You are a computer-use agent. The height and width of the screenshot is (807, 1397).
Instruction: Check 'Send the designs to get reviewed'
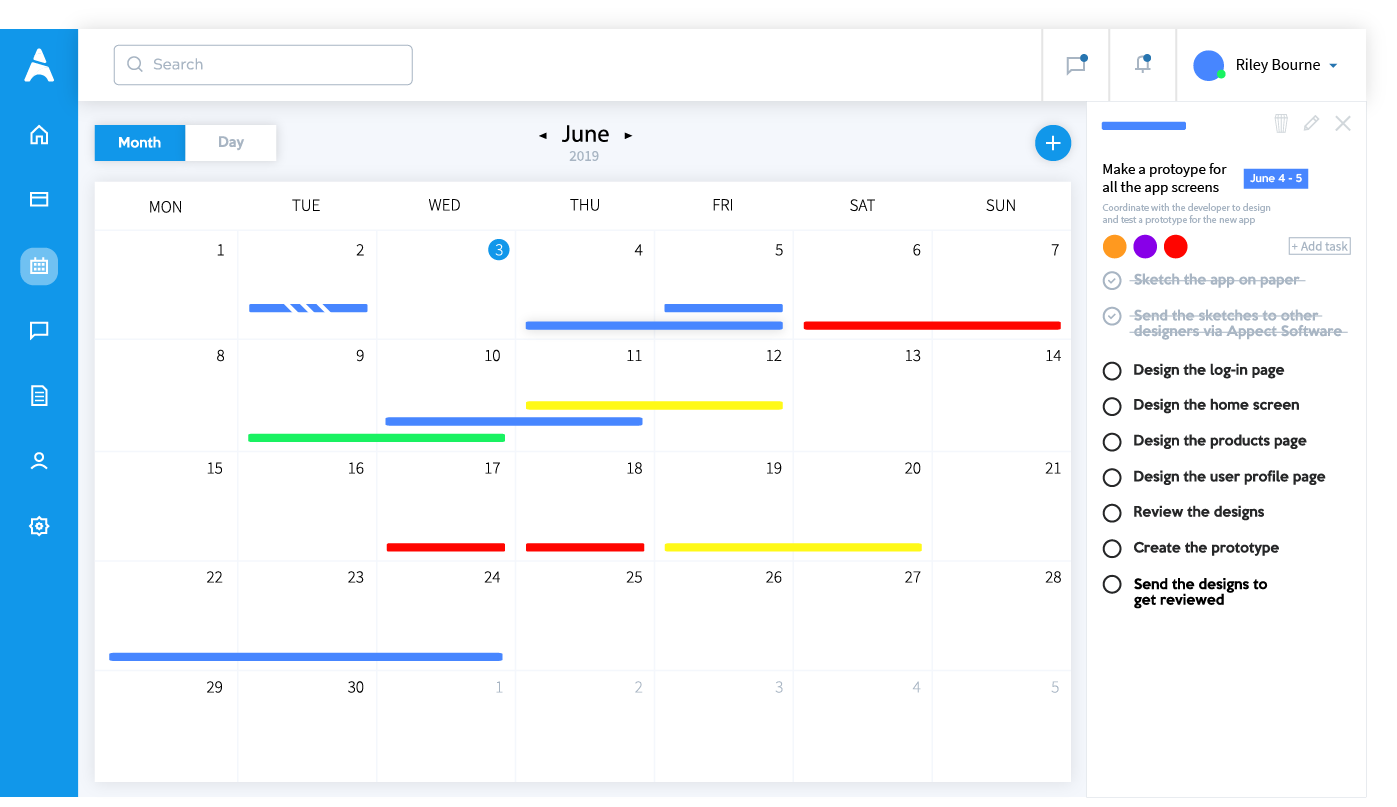1112,584
